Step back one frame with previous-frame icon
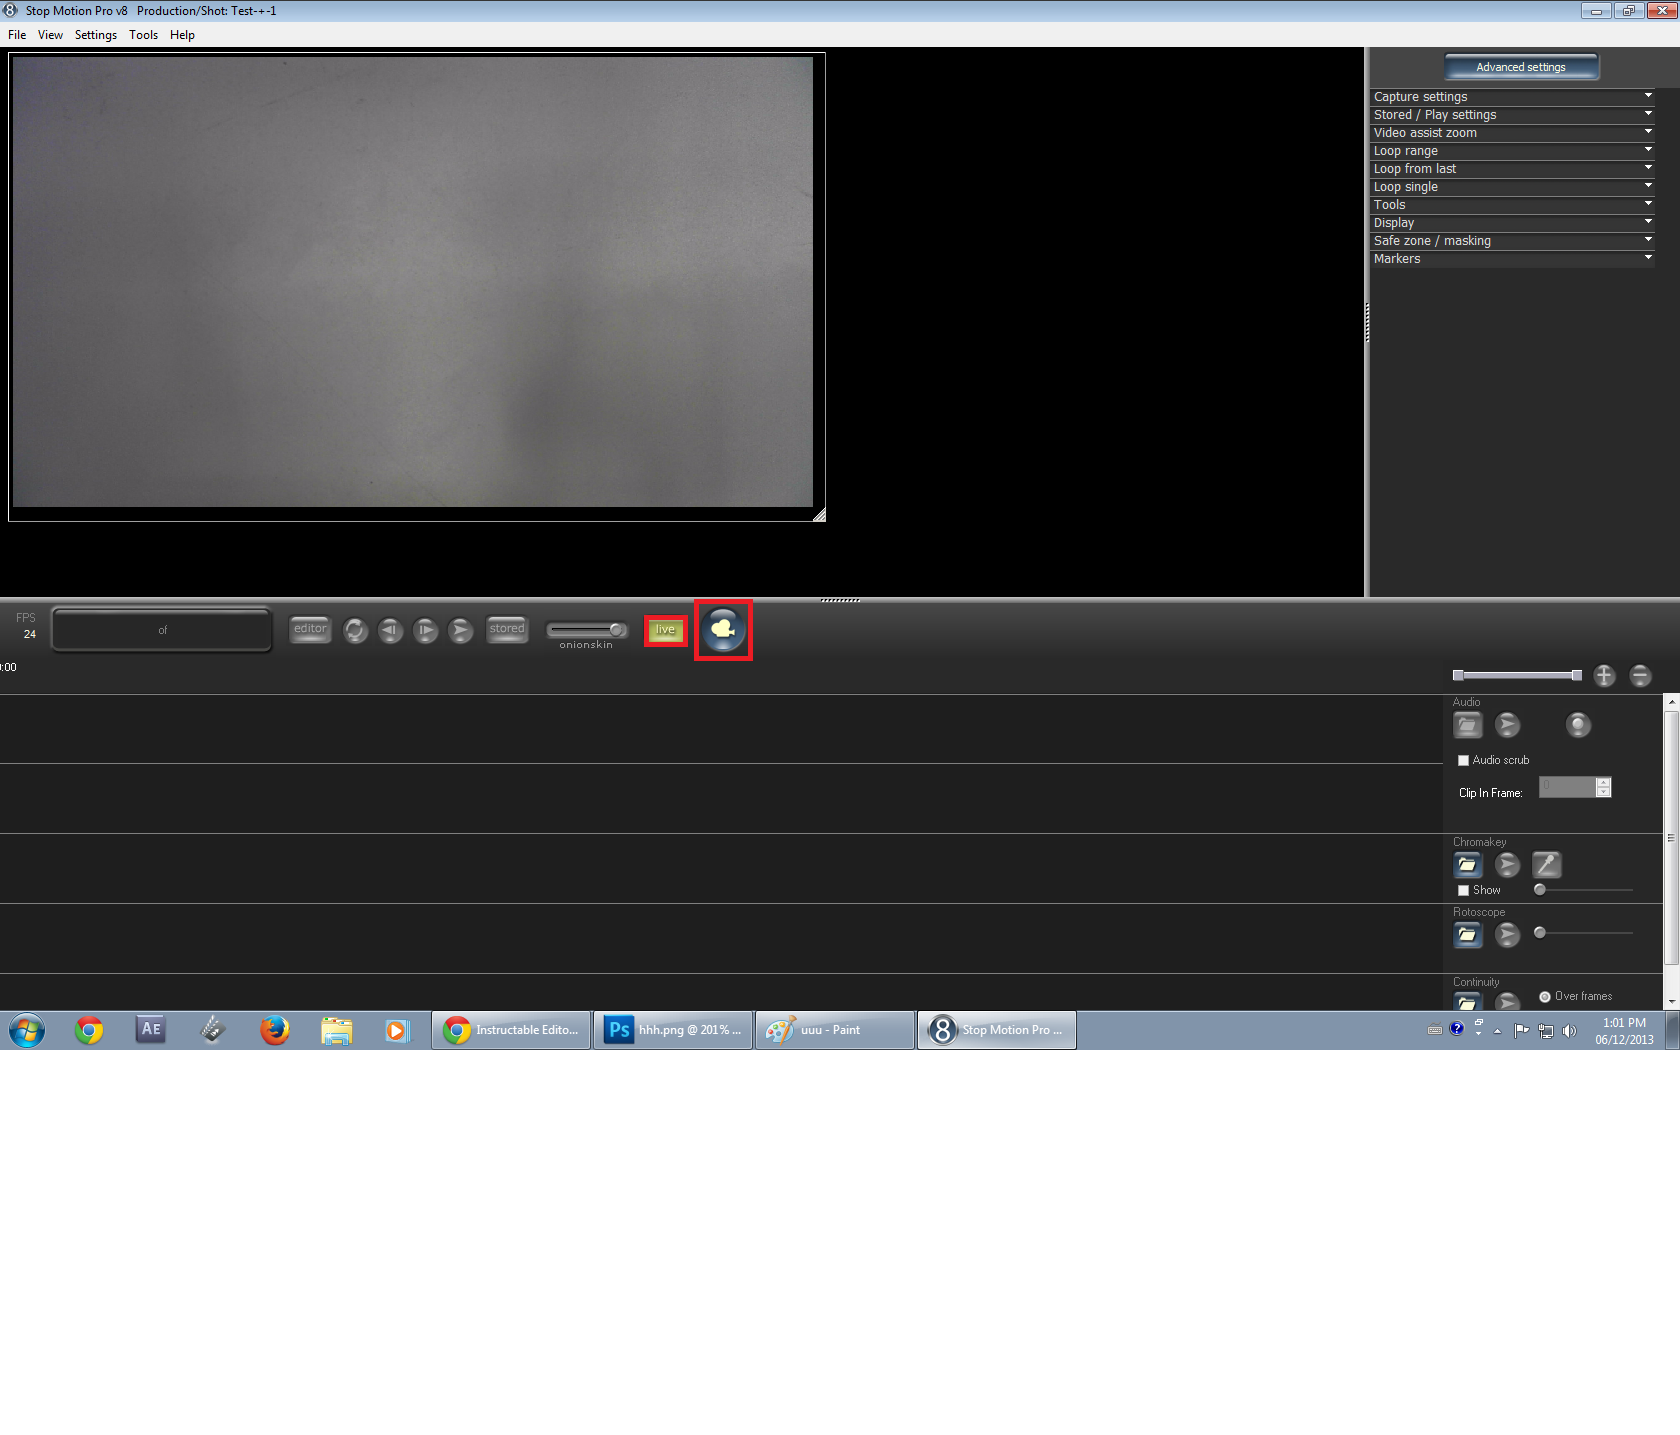This screenshot has height=1435, width=1680. point(390,630)
